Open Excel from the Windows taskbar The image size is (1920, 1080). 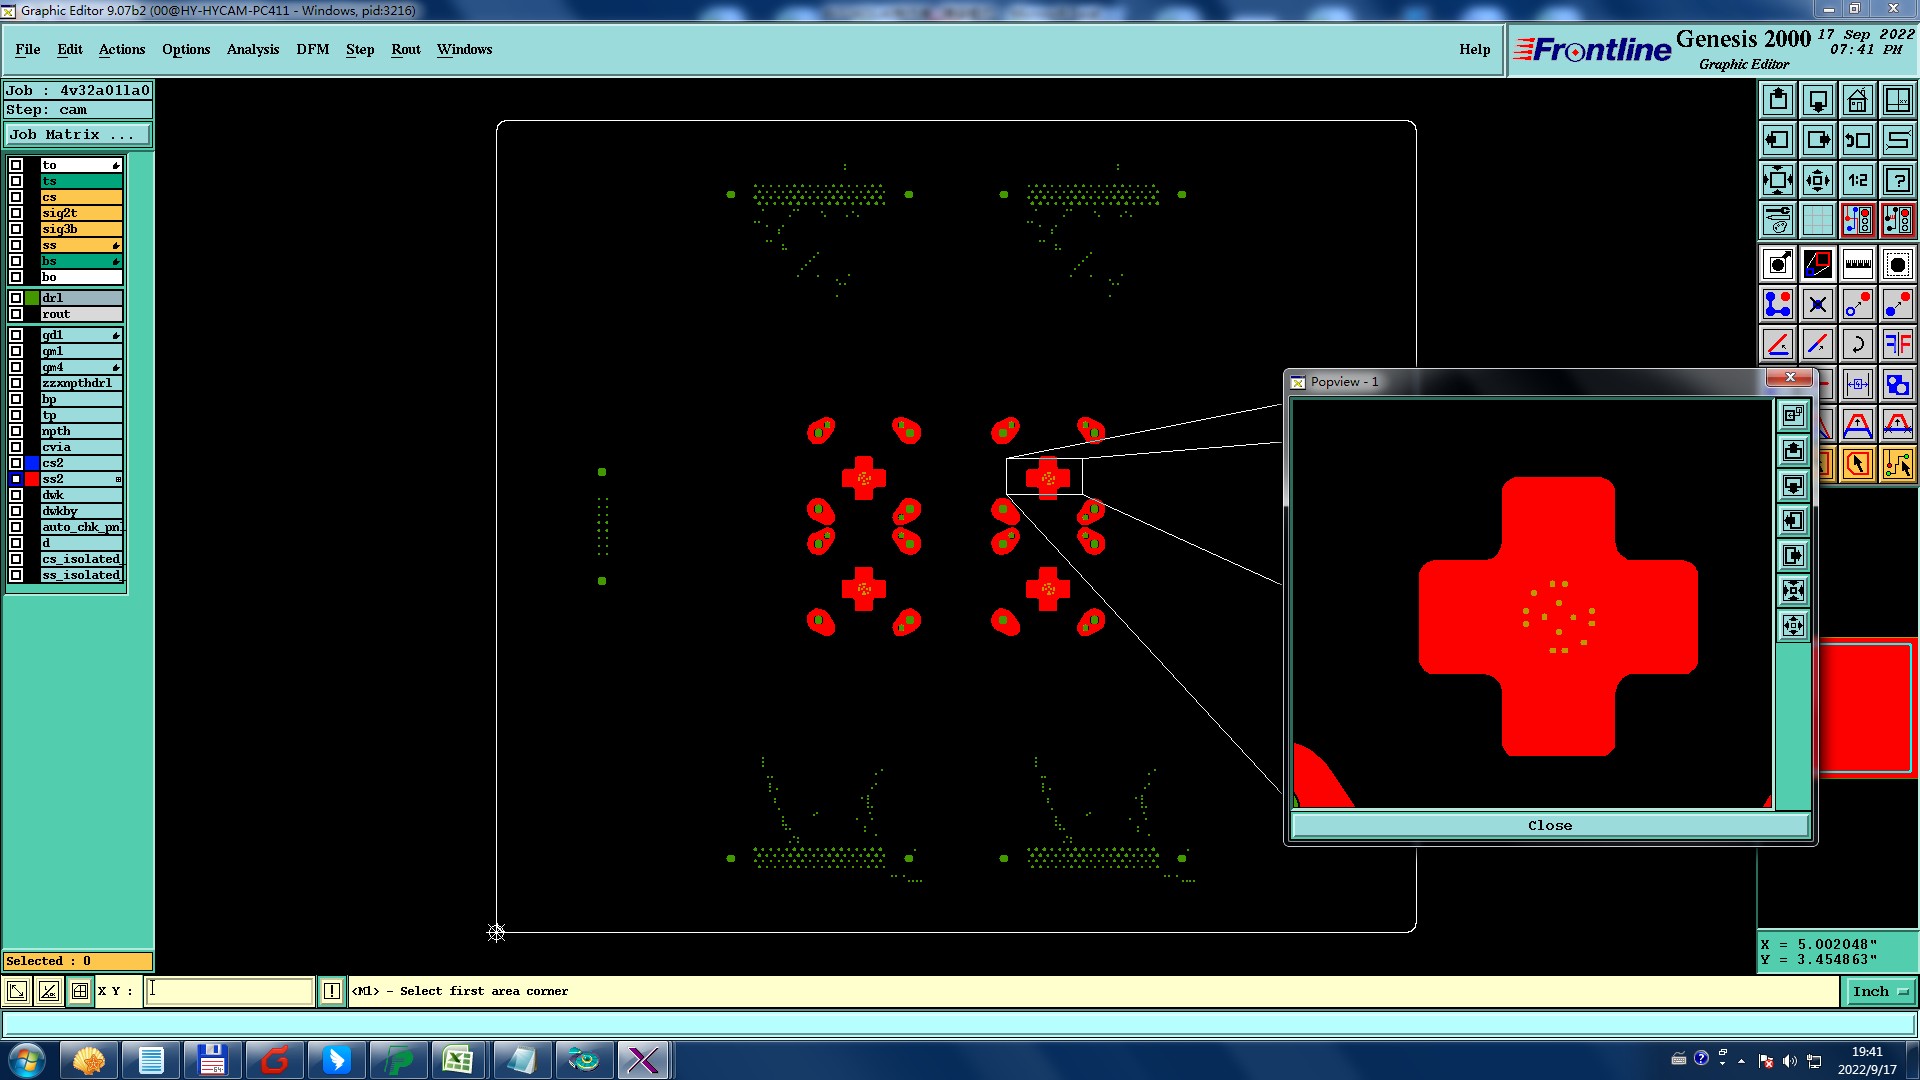458,1059
